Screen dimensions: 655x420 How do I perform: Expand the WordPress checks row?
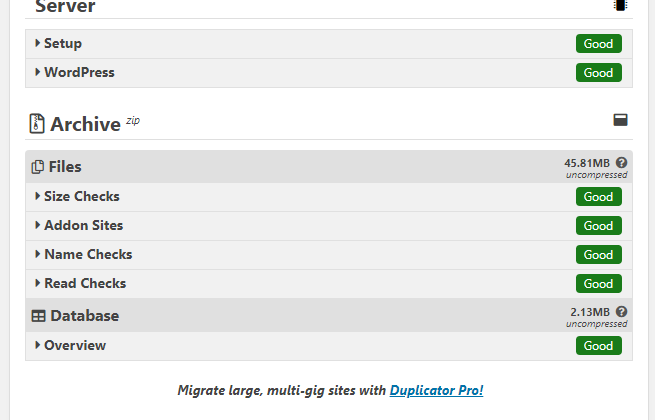point(329,73)
